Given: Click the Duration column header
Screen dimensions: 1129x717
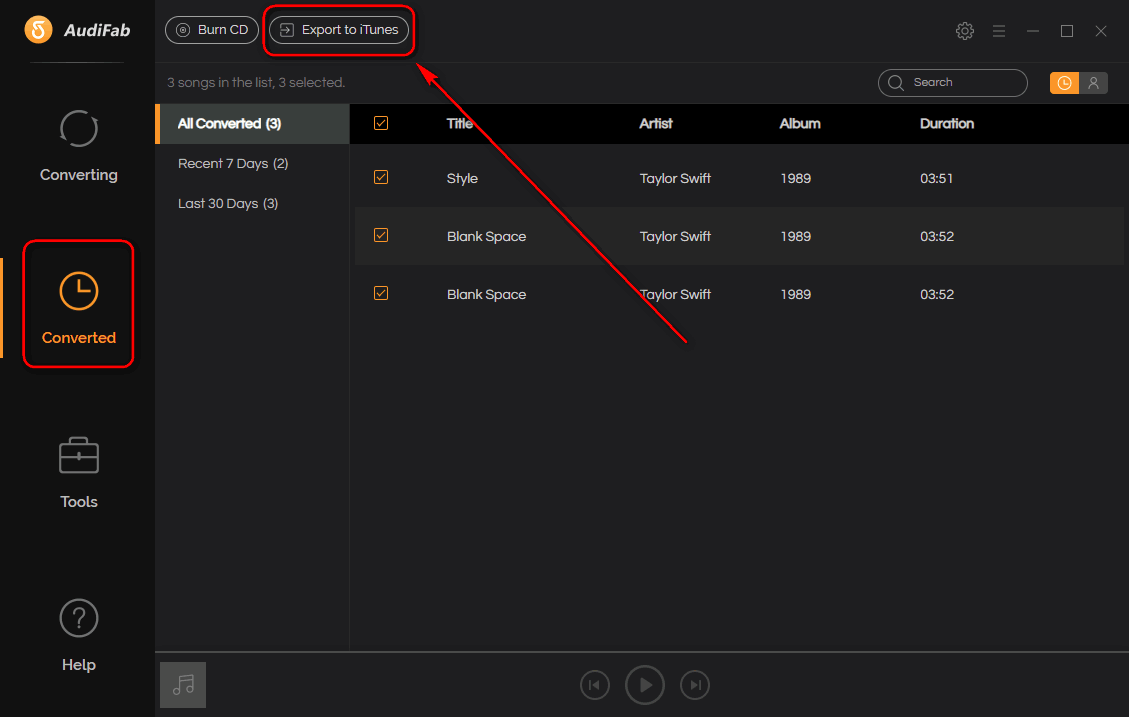Looking at the screenshot, I should (x=946, y=124).
